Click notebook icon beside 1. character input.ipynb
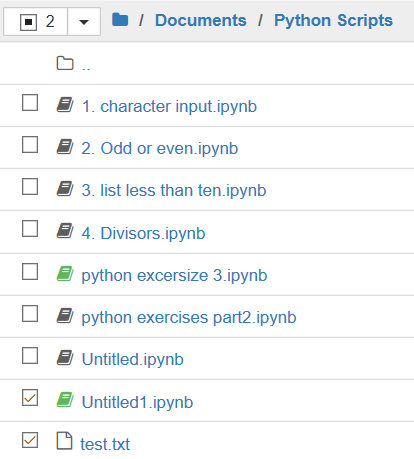 tap(65, 105)
